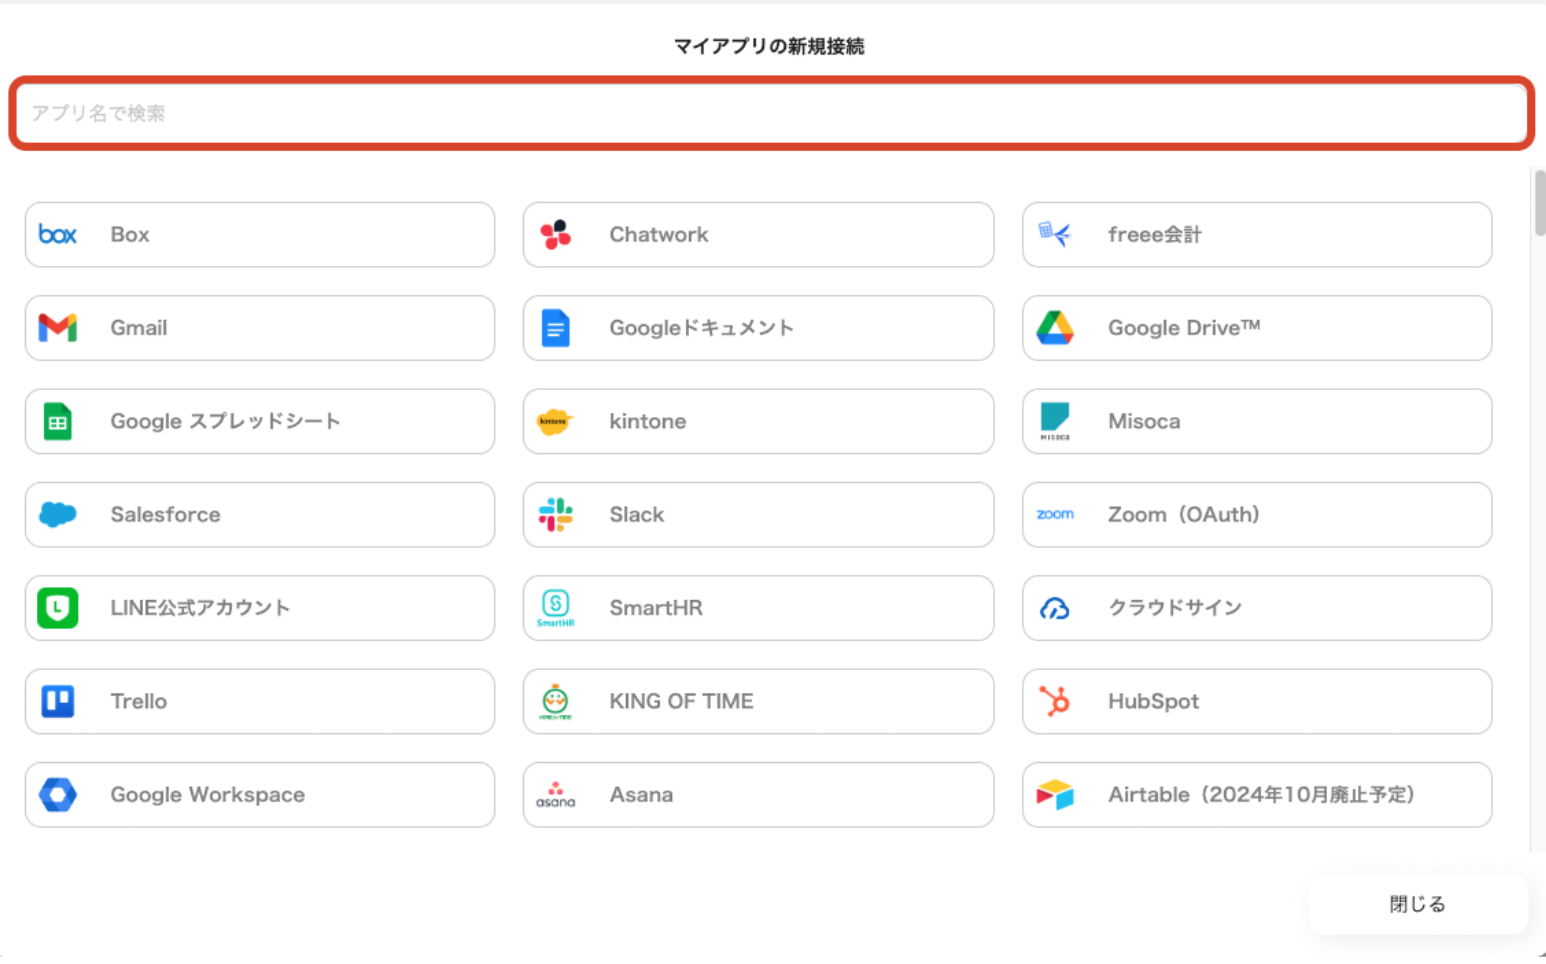Image resolution: width=1546 pixels, height=964 pixels.
Task: Select the freee会計 app label
Action: coord(1155,234)
